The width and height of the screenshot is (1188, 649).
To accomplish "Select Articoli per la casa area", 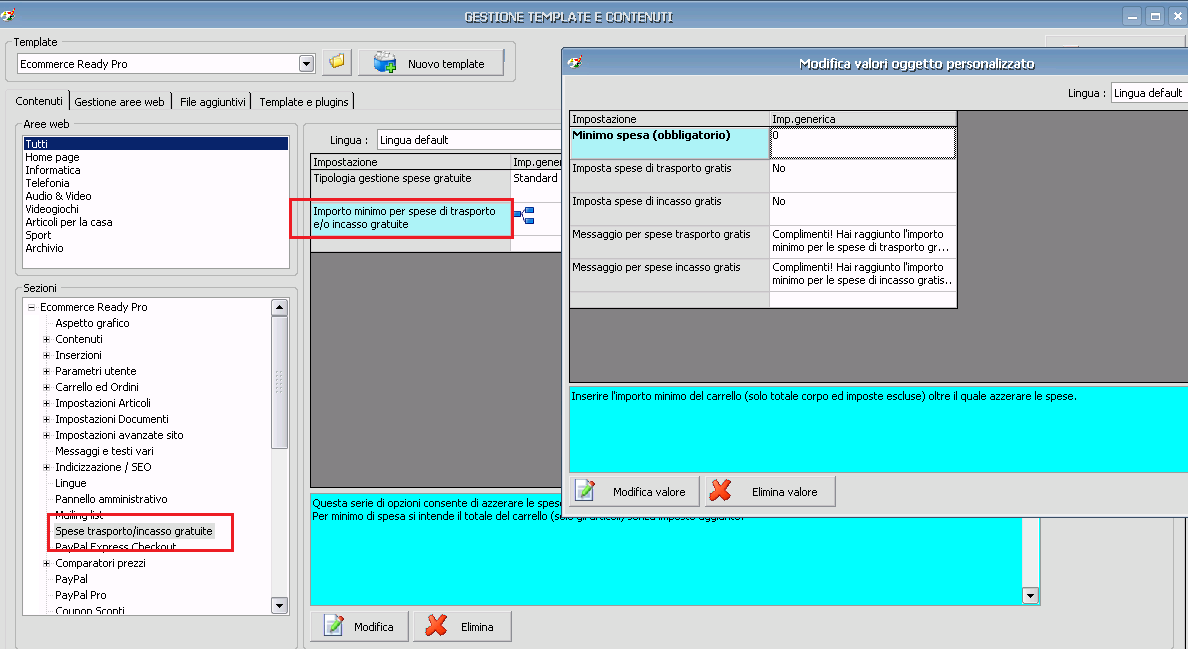I will (68, 222).
